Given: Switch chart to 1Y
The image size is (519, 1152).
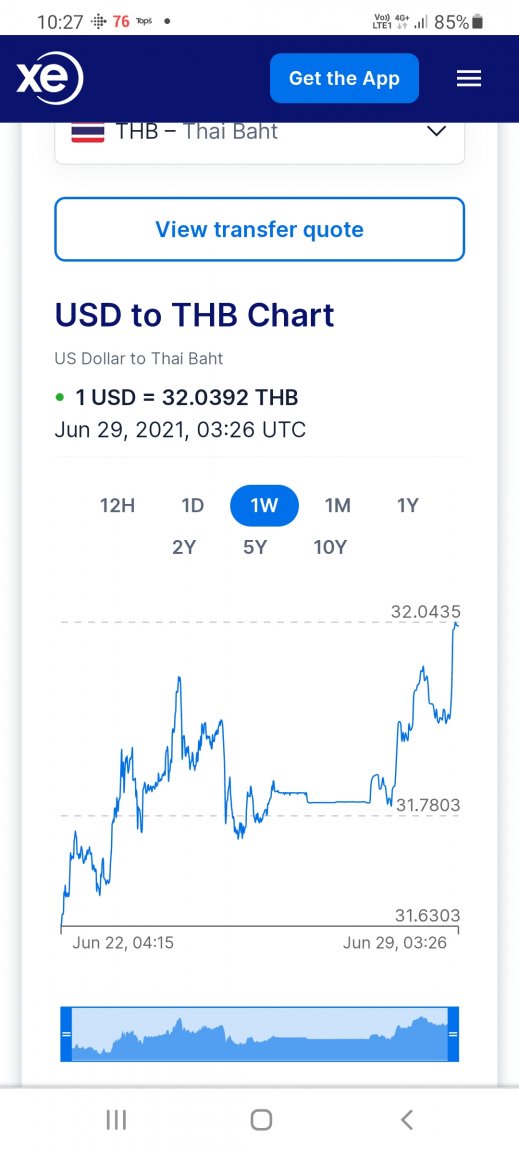Looking at the screenshot, I should tap(408, 505).
